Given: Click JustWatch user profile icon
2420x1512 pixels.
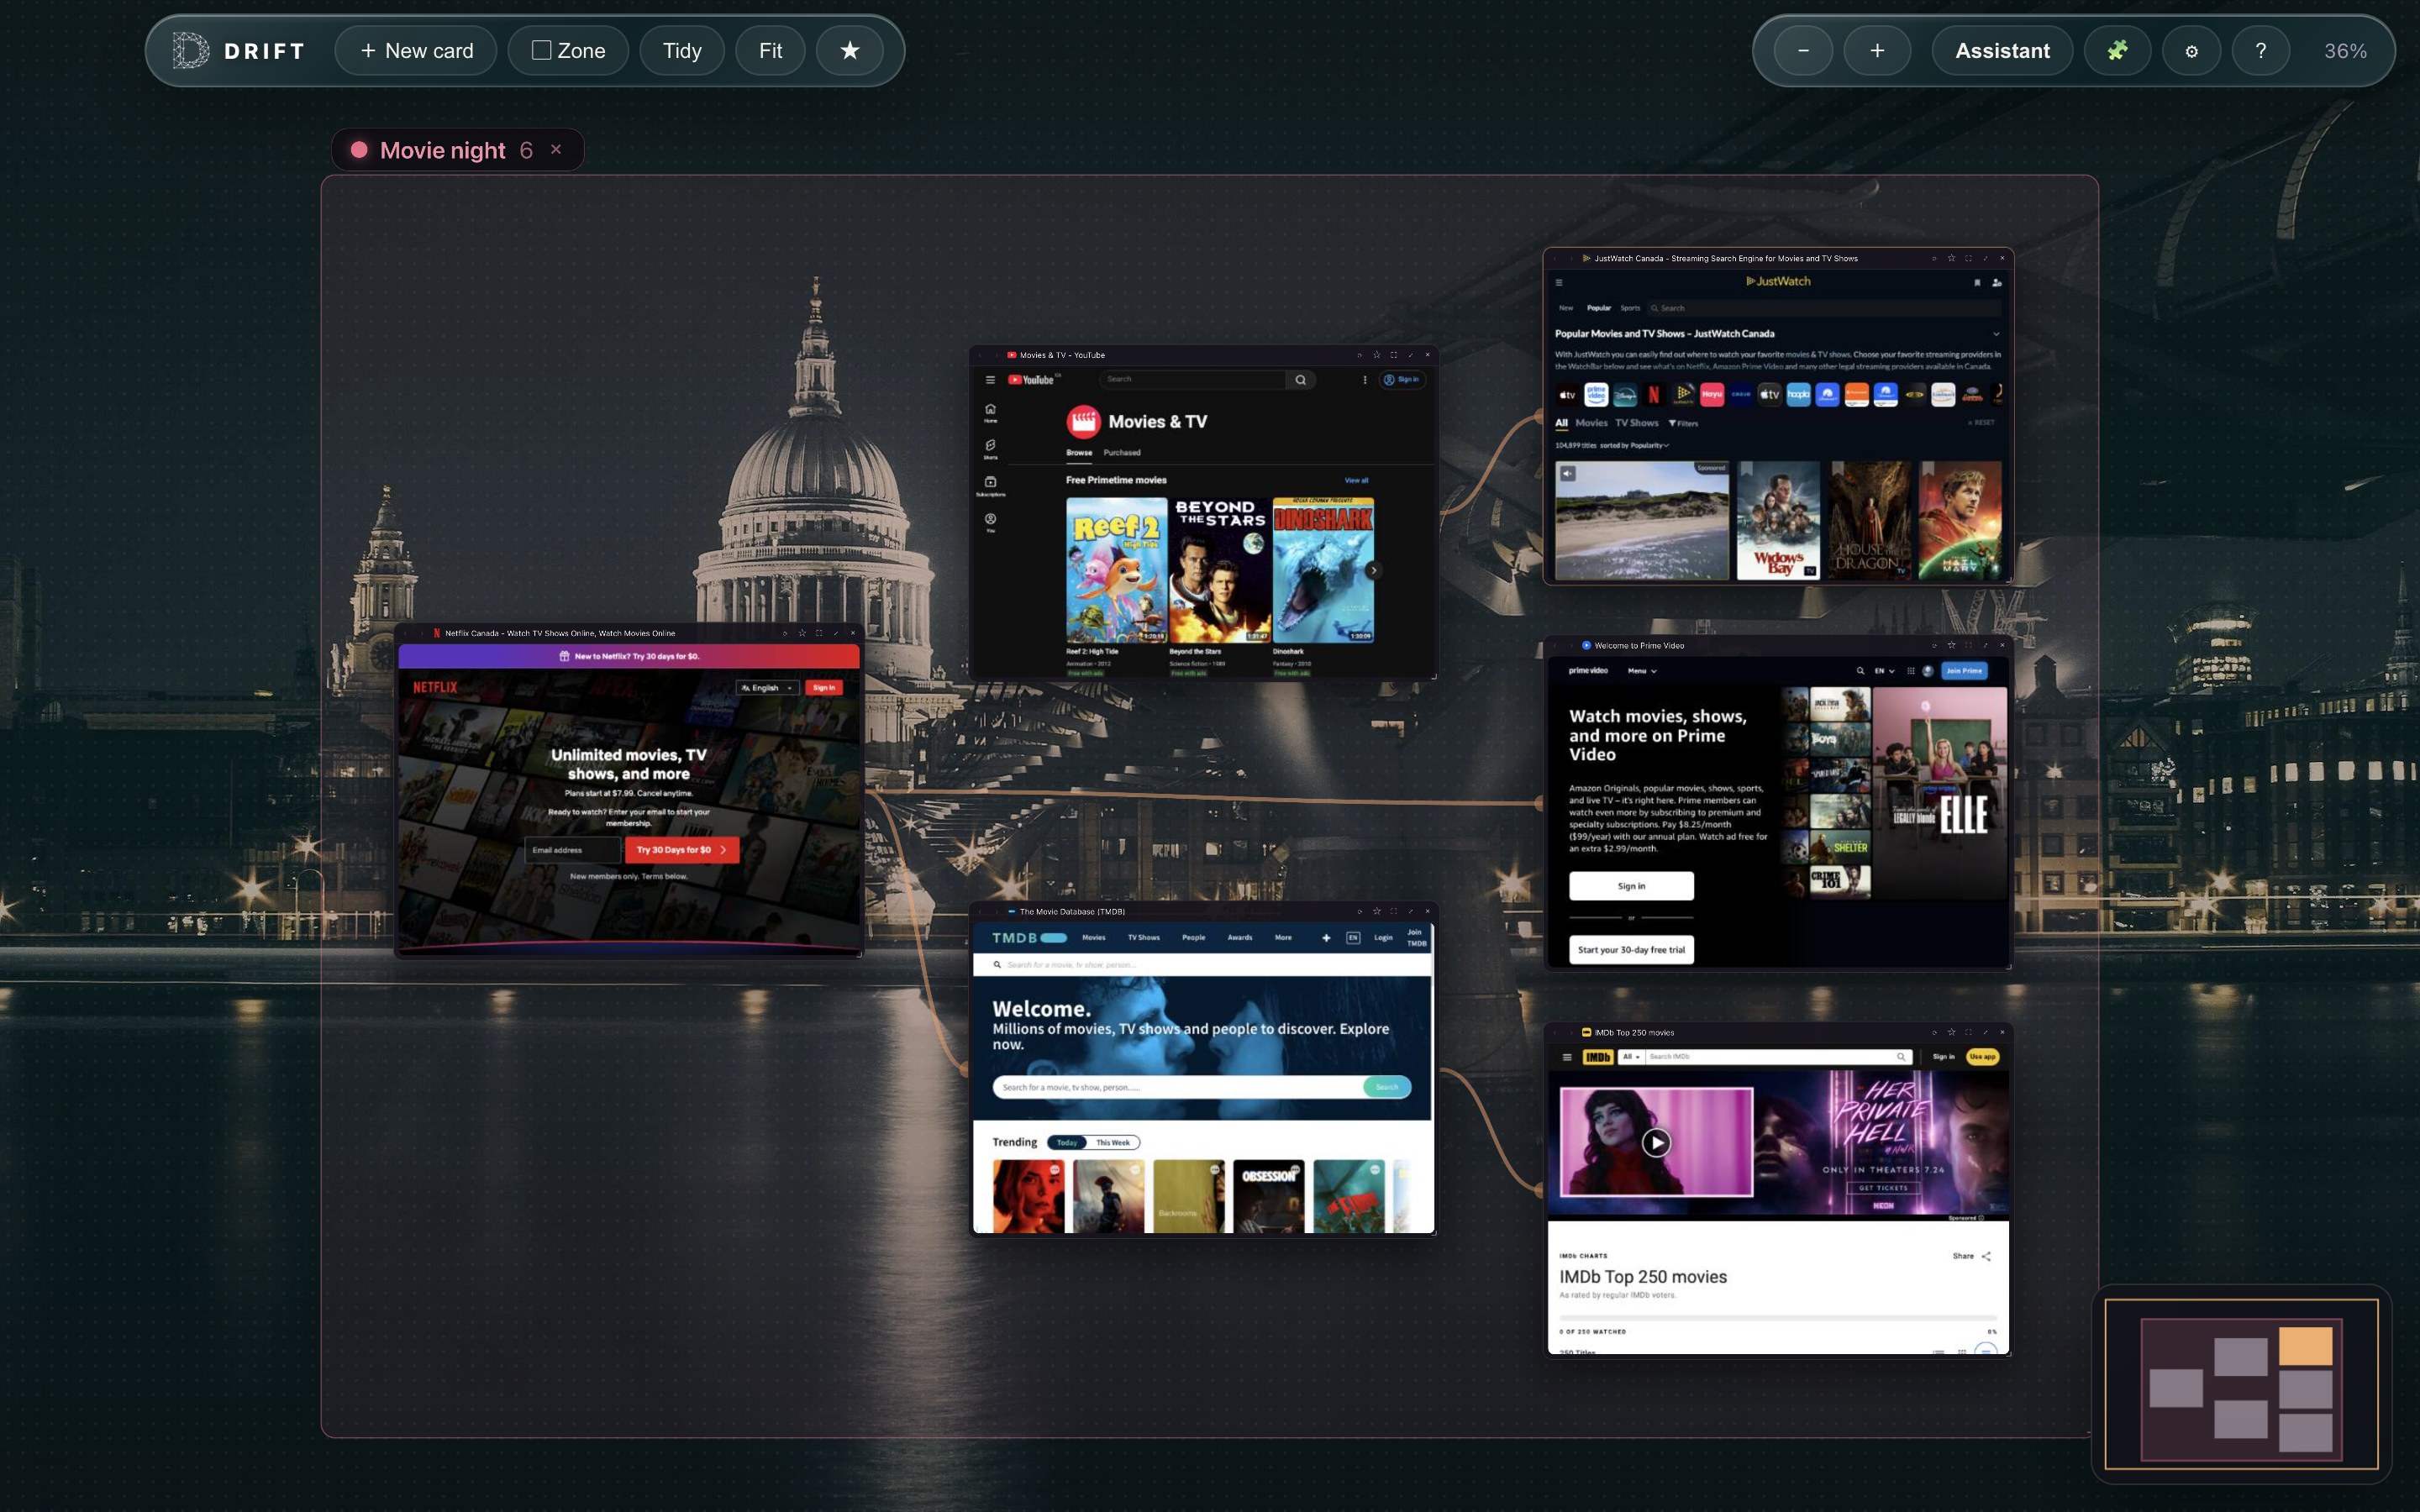Looking at the screenshot, I should click(x=1996, y=283).
